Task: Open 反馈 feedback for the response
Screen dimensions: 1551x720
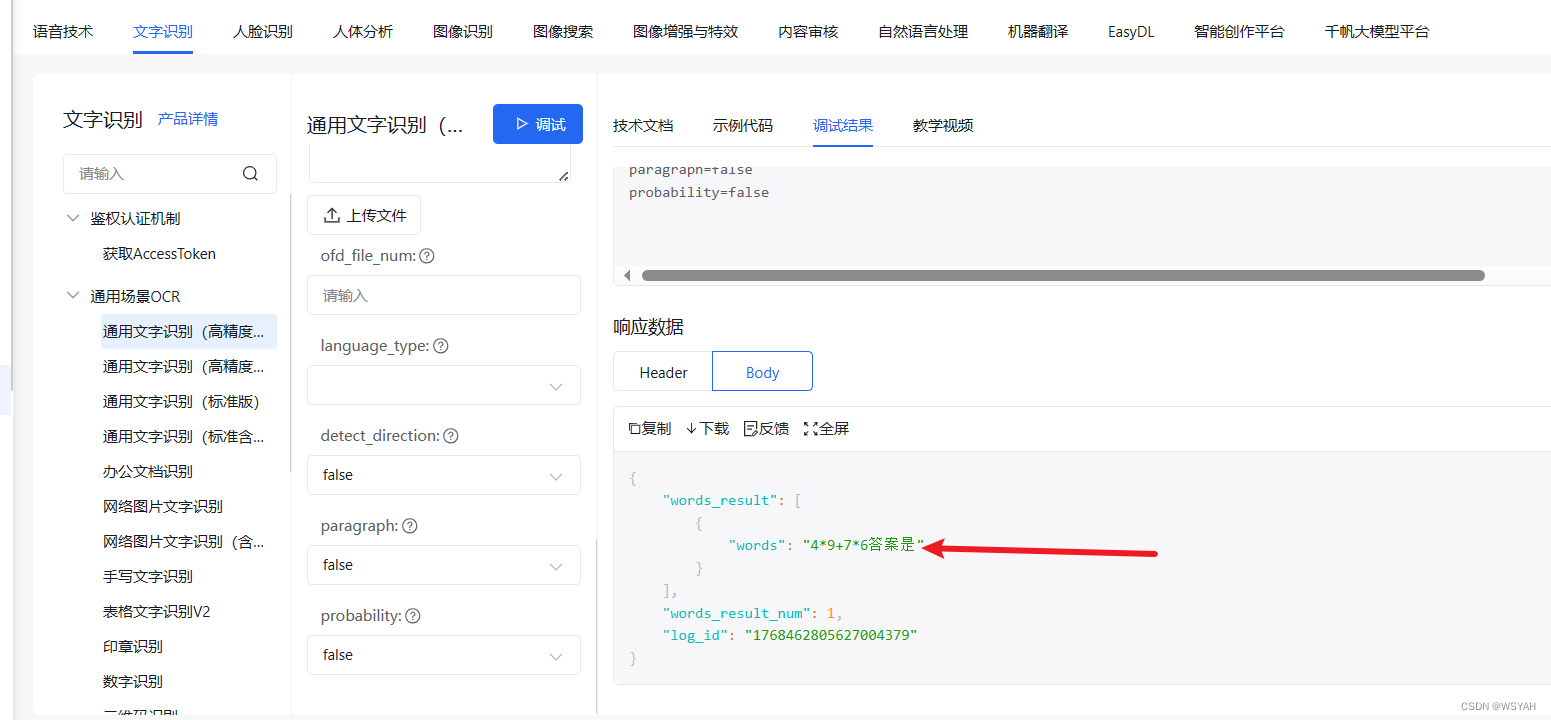Action: [x=766, y=428]
